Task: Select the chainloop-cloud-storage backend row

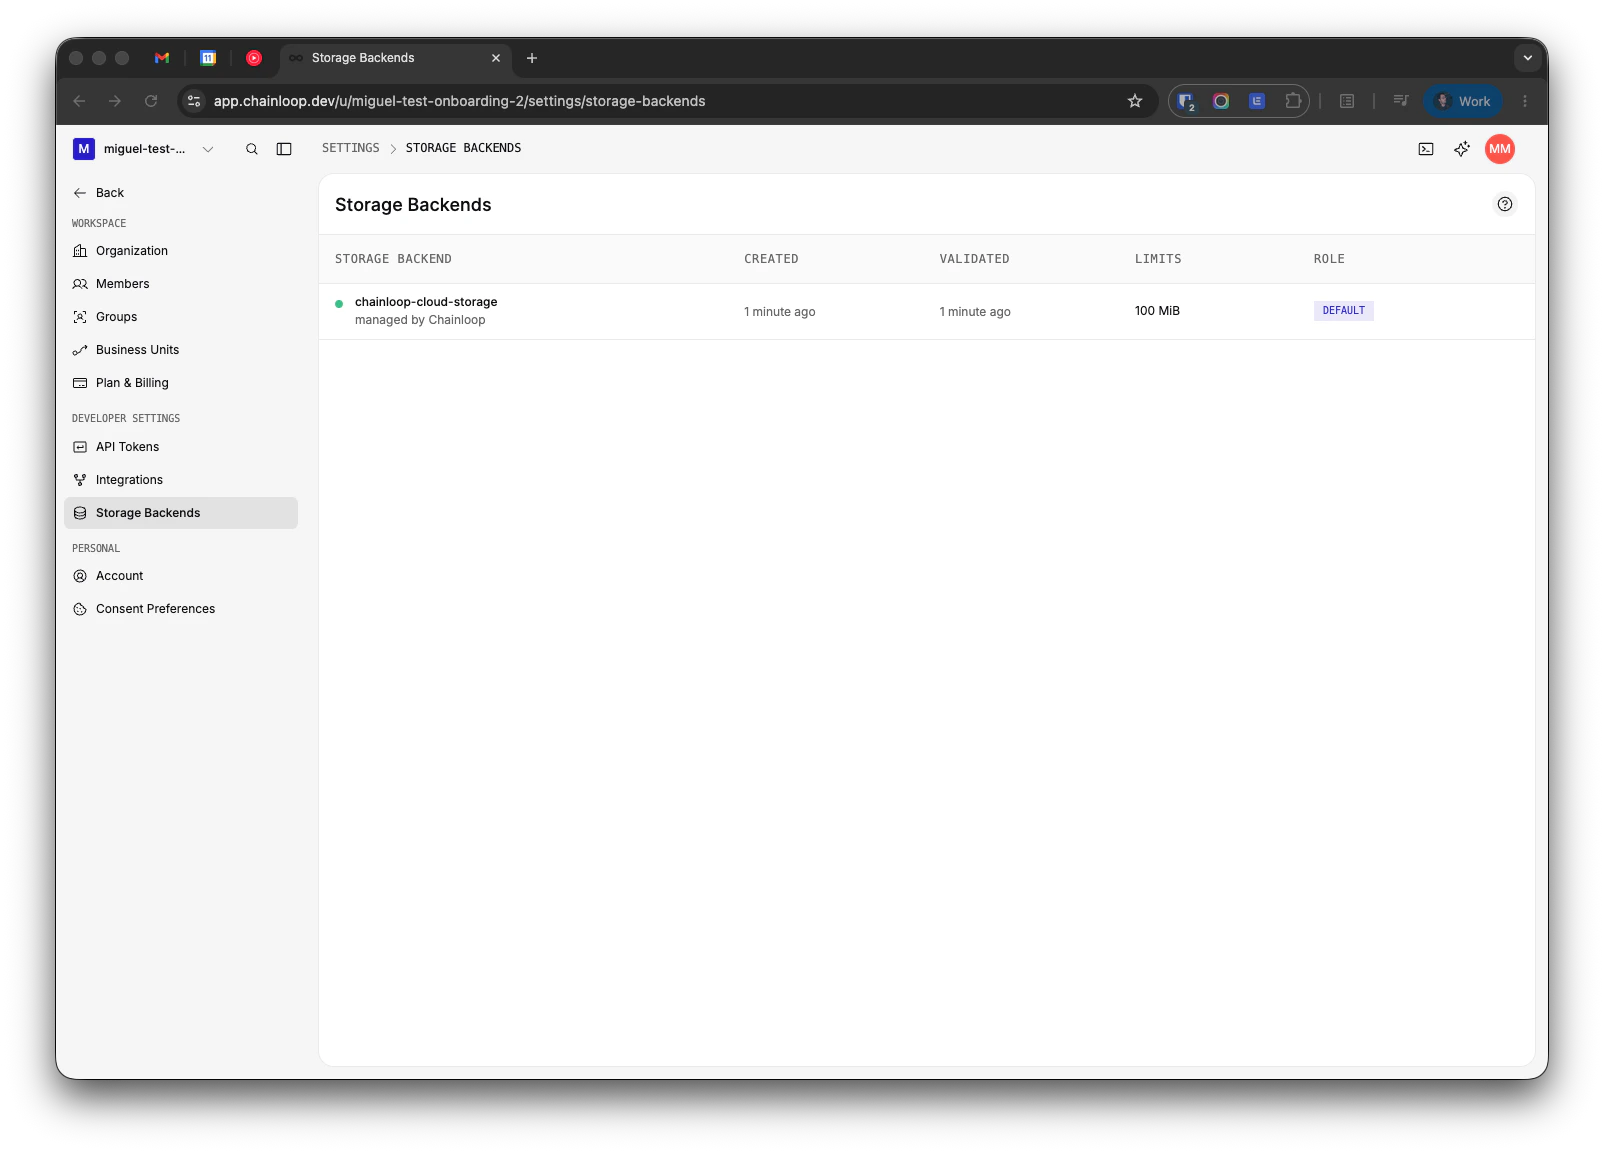Action: coord(926,311)
